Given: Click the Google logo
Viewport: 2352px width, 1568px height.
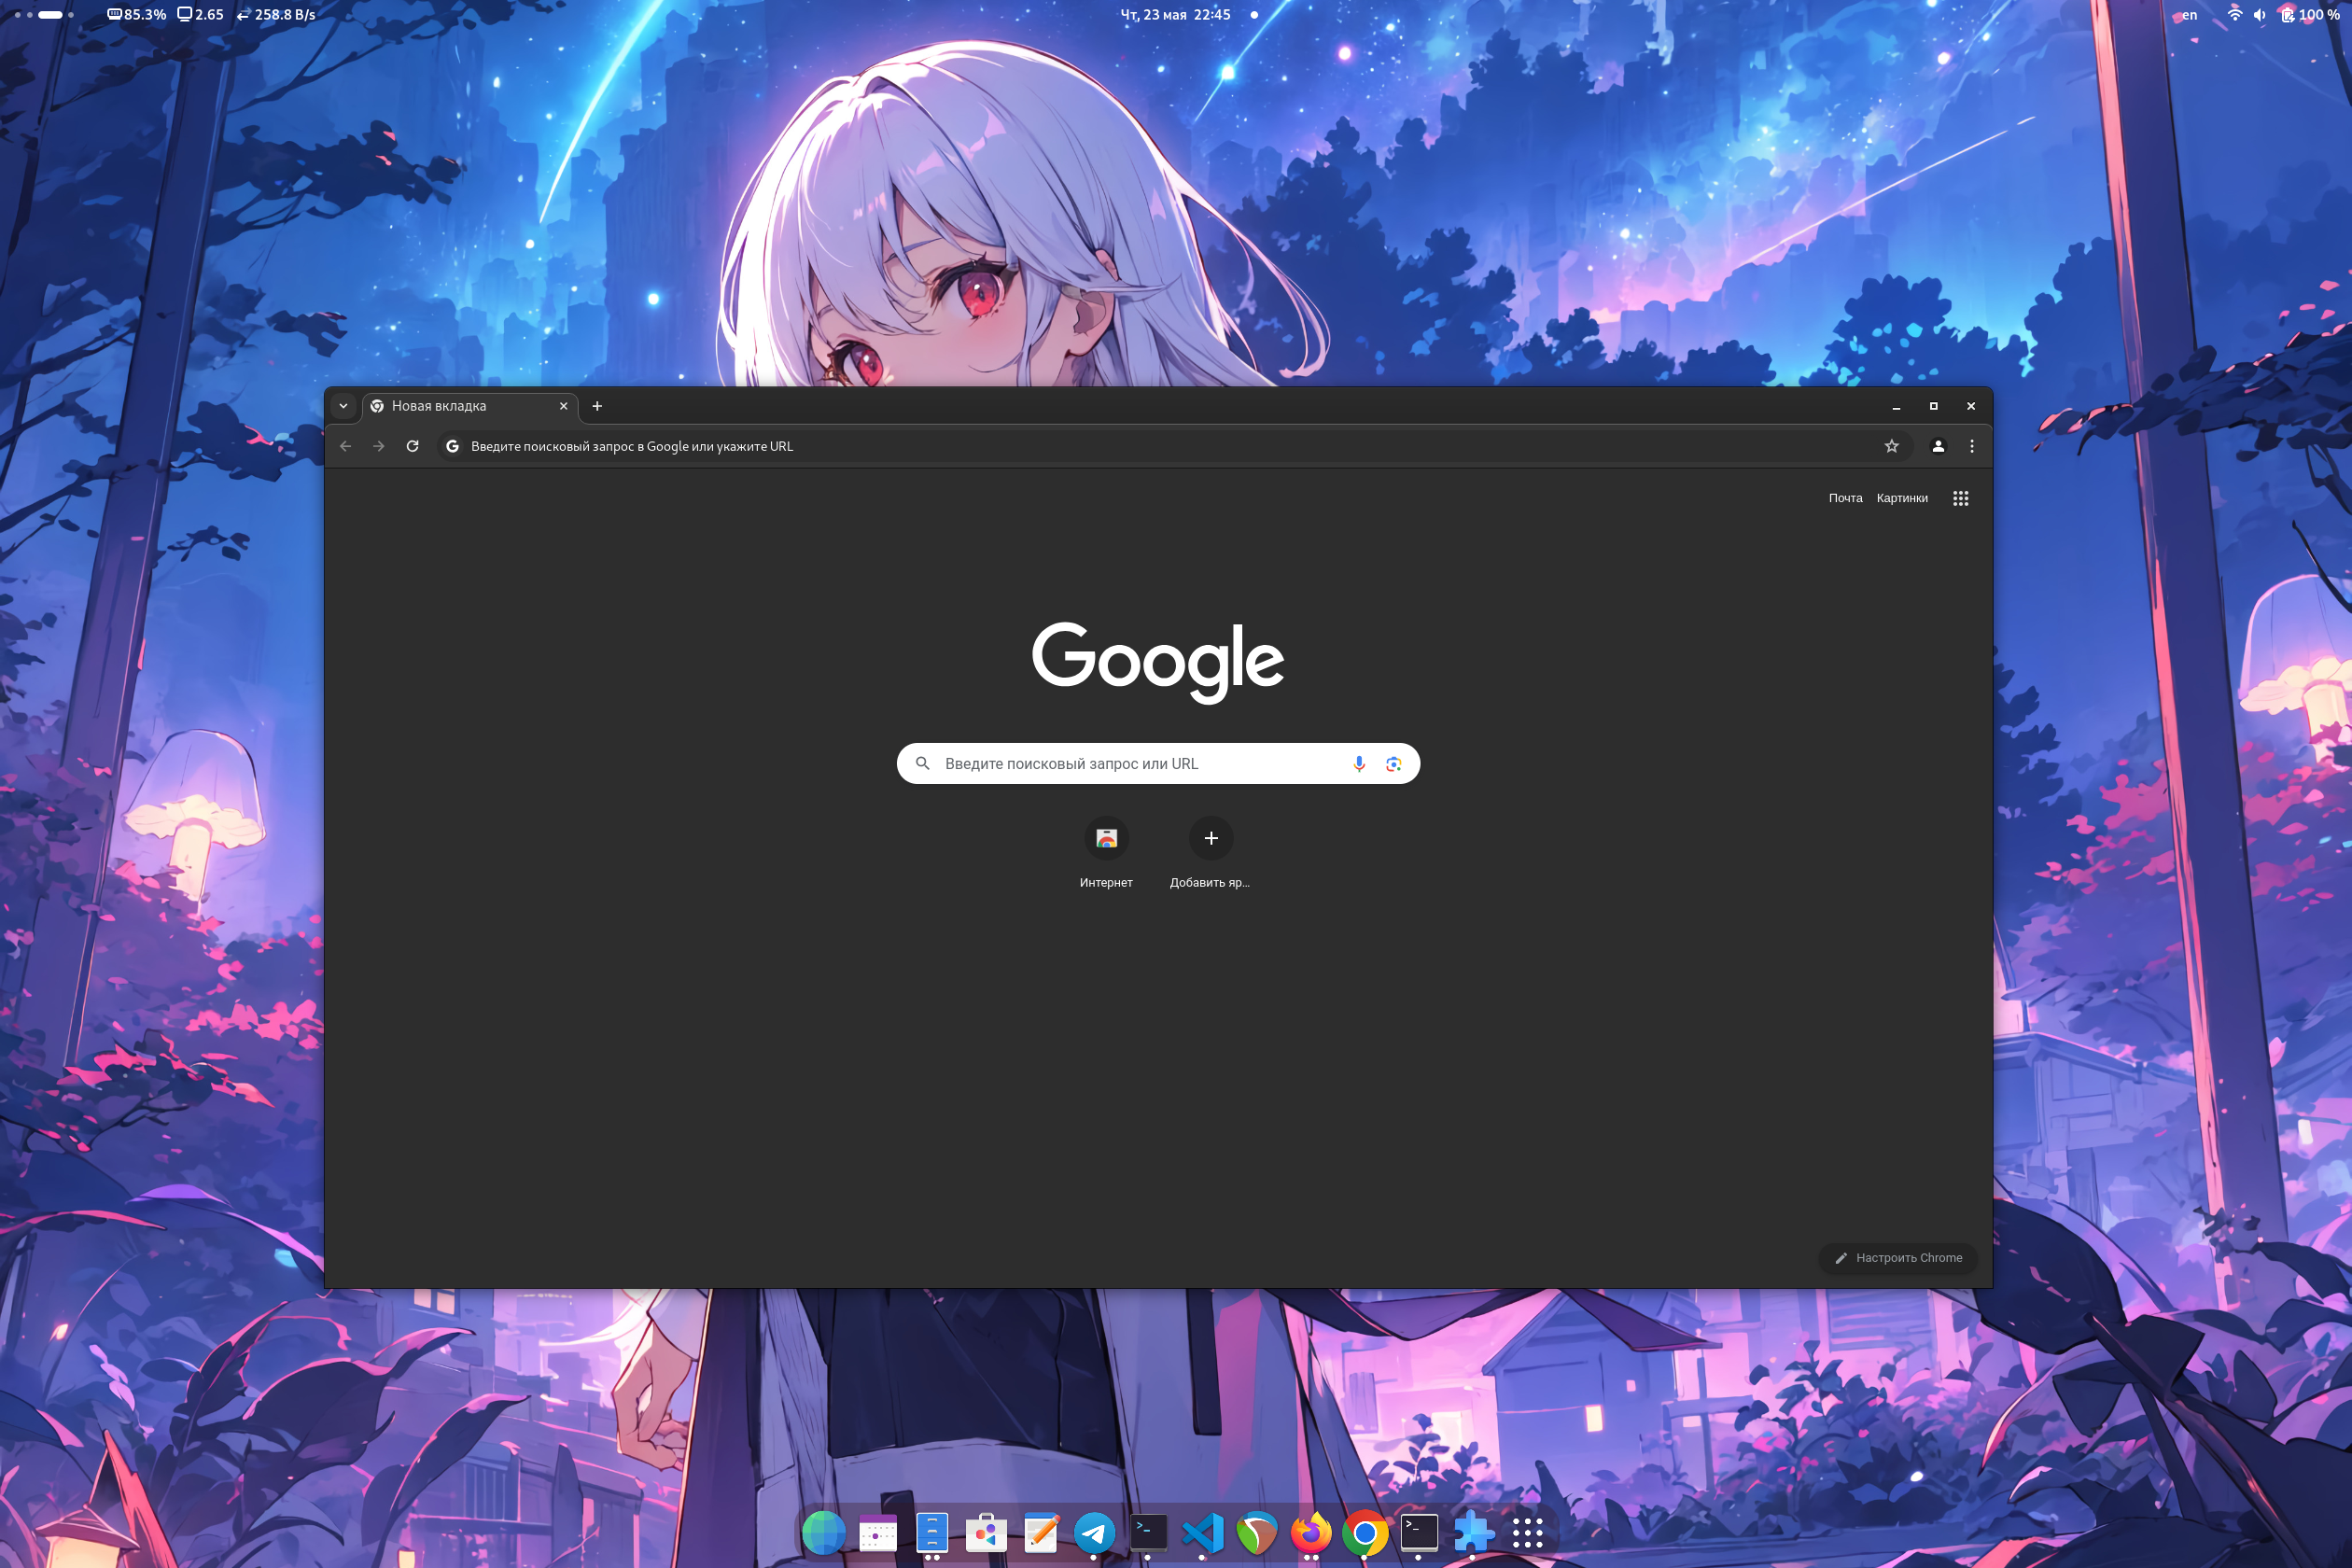Looking at the screenshot, I should [x=1158, y=662].
